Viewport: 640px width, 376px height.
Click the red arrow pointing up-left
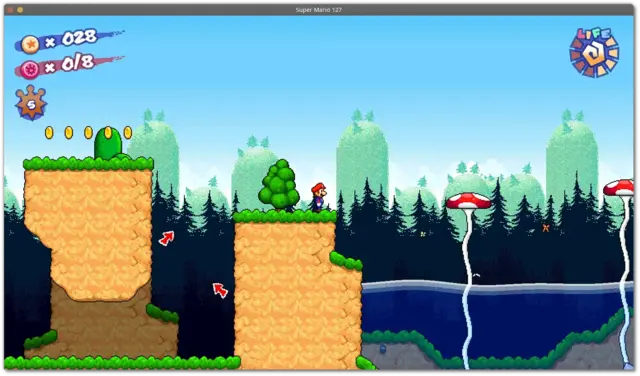coord(220,290)
